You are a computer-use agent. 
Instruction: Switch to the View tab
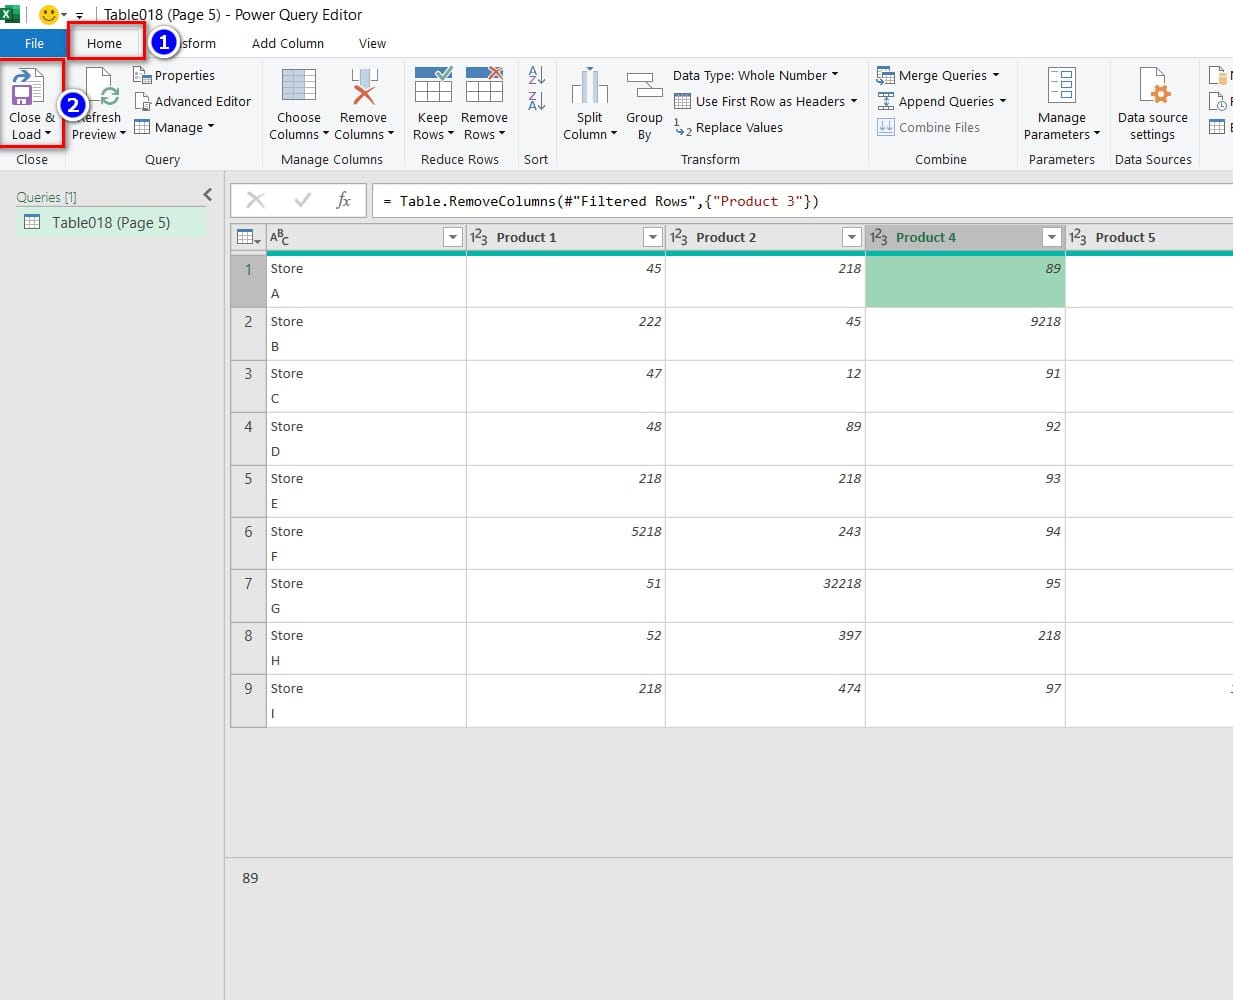pos(373,43)
